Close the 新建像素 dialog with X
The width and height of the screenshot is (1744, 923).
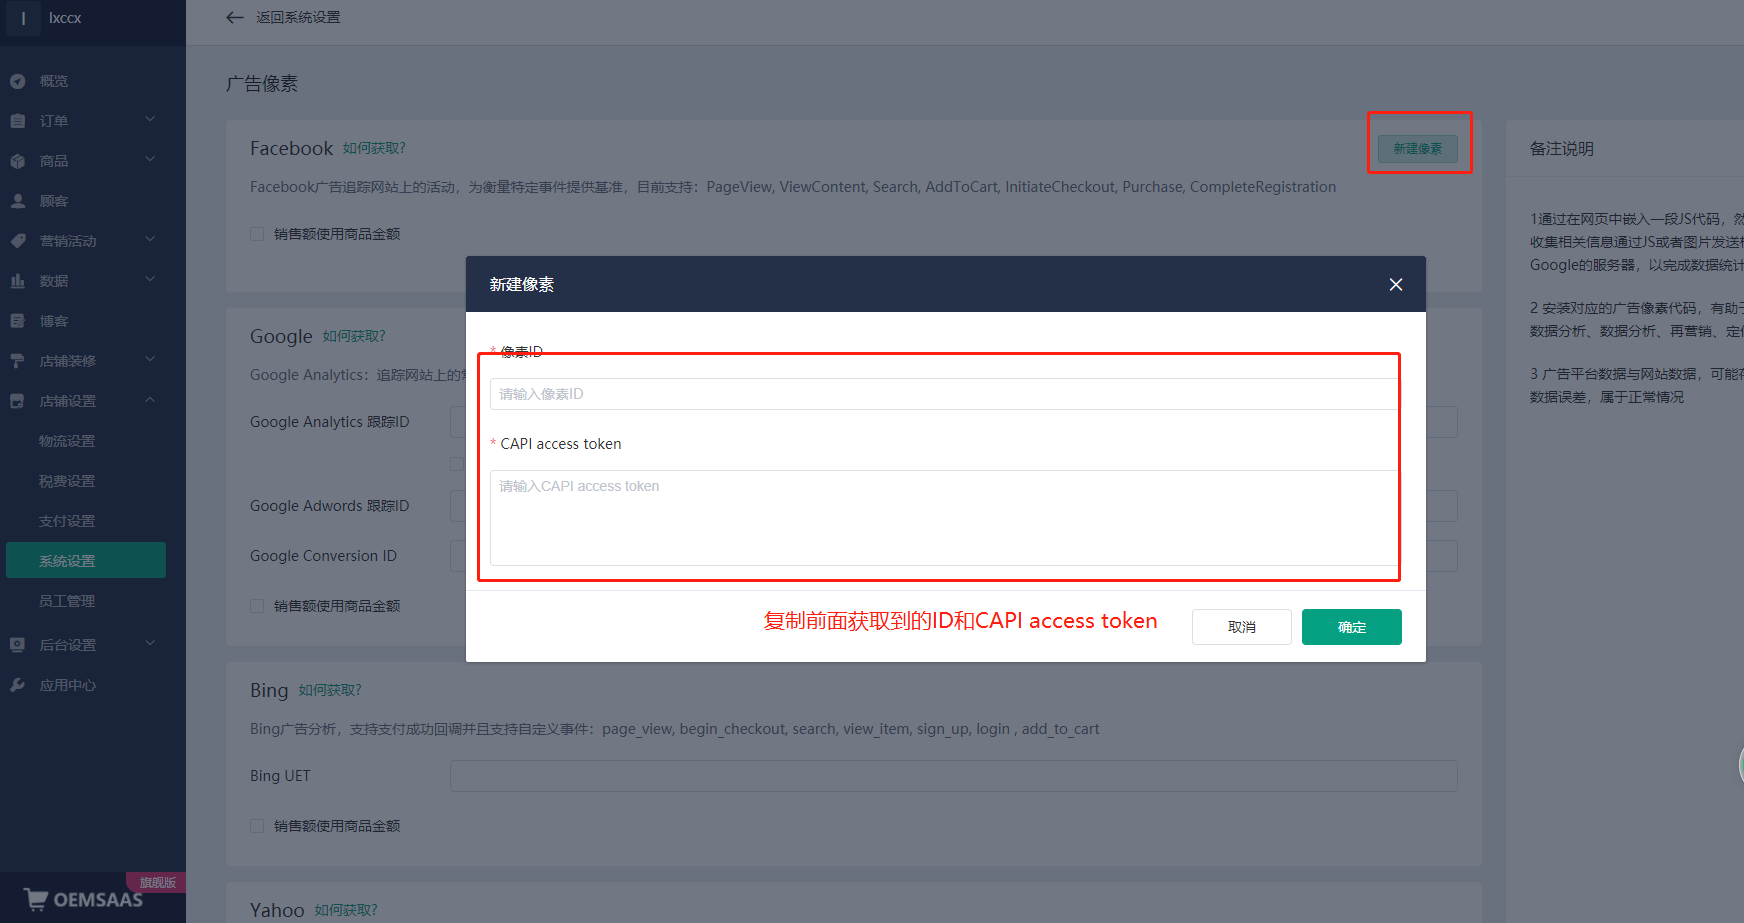coord(1396,285)
